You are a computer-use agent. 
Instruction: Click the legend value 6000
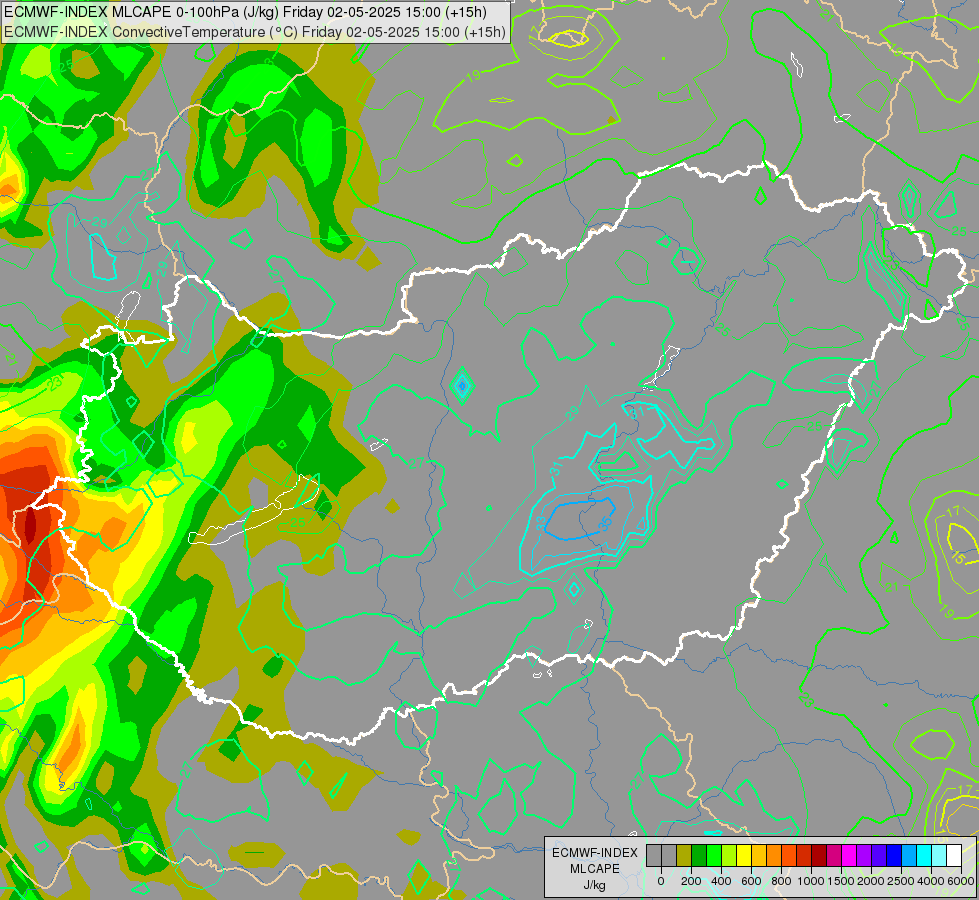tap(961, 881)
